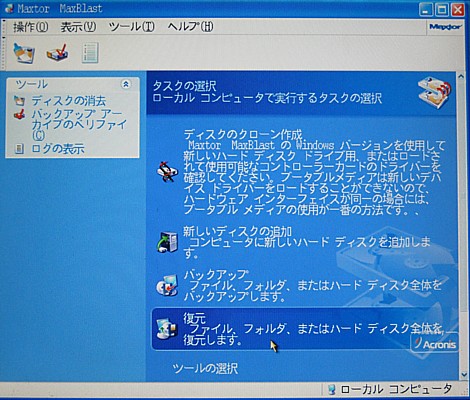Select ログの表示 in the tools panel

58,149
